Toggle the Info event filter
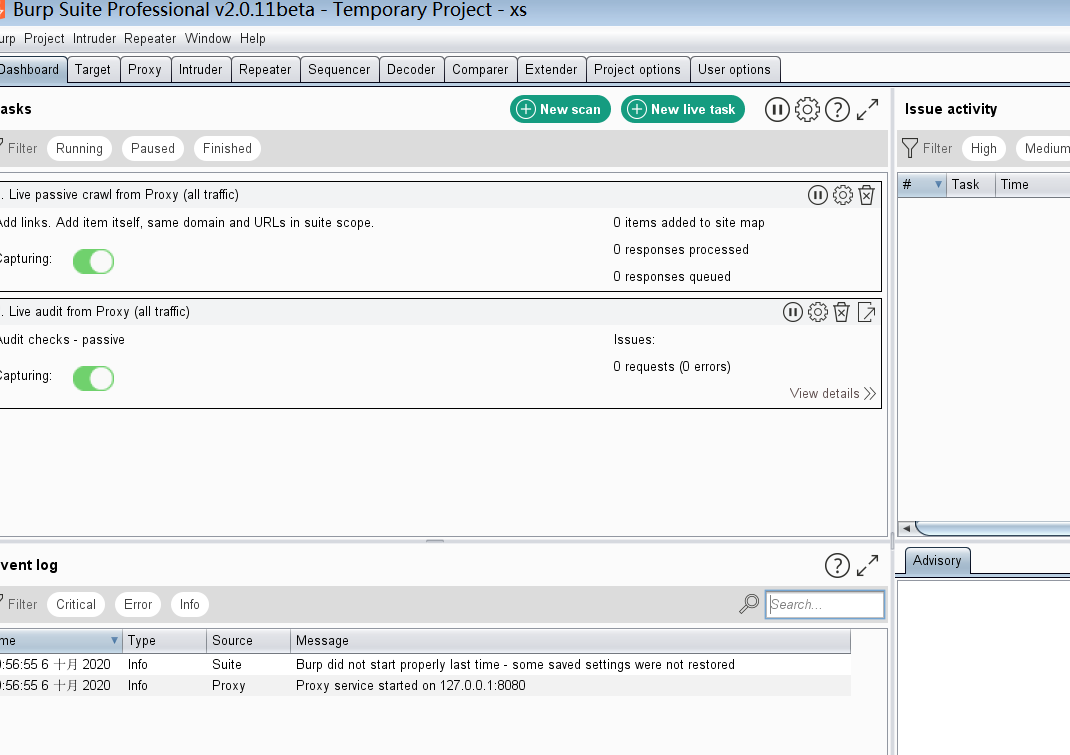 click(x=190, y=604)
